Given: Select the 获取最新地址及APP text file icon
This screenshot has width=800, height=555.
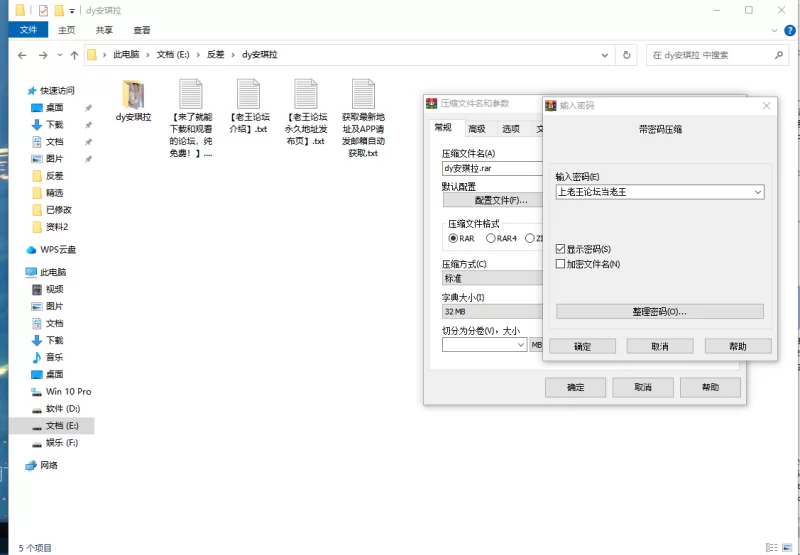Looking at the screenshot, I should coord(364,94).
